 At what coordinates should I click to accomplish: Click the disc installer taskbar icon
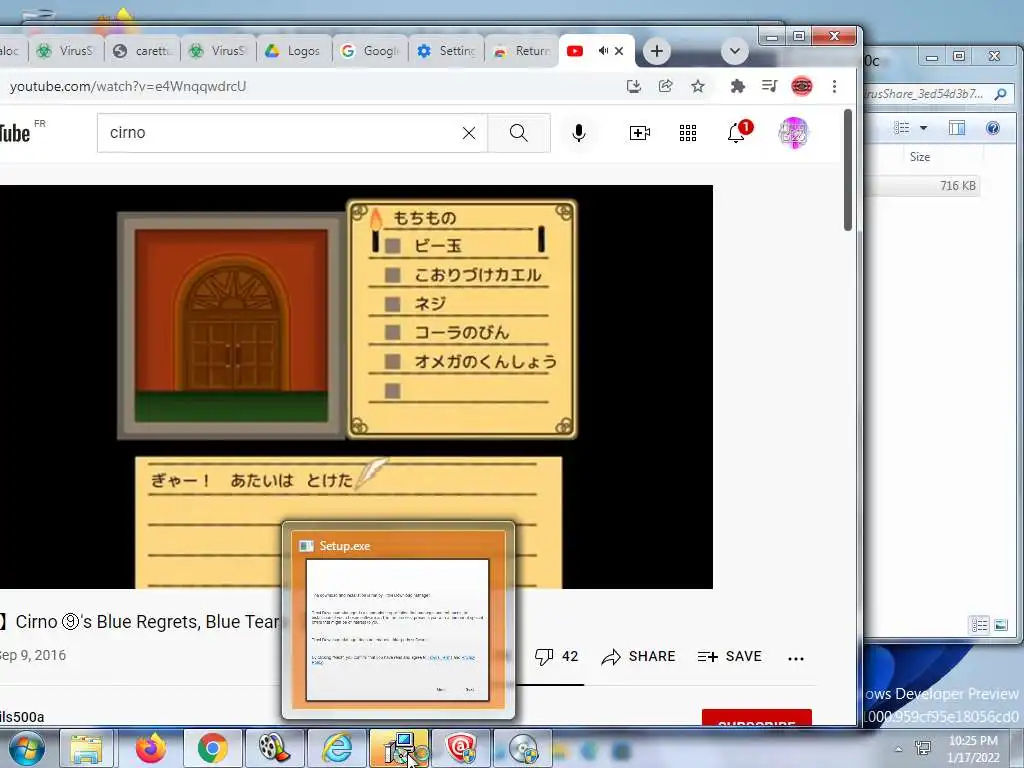pyautogui.click(x=523, y=748)
